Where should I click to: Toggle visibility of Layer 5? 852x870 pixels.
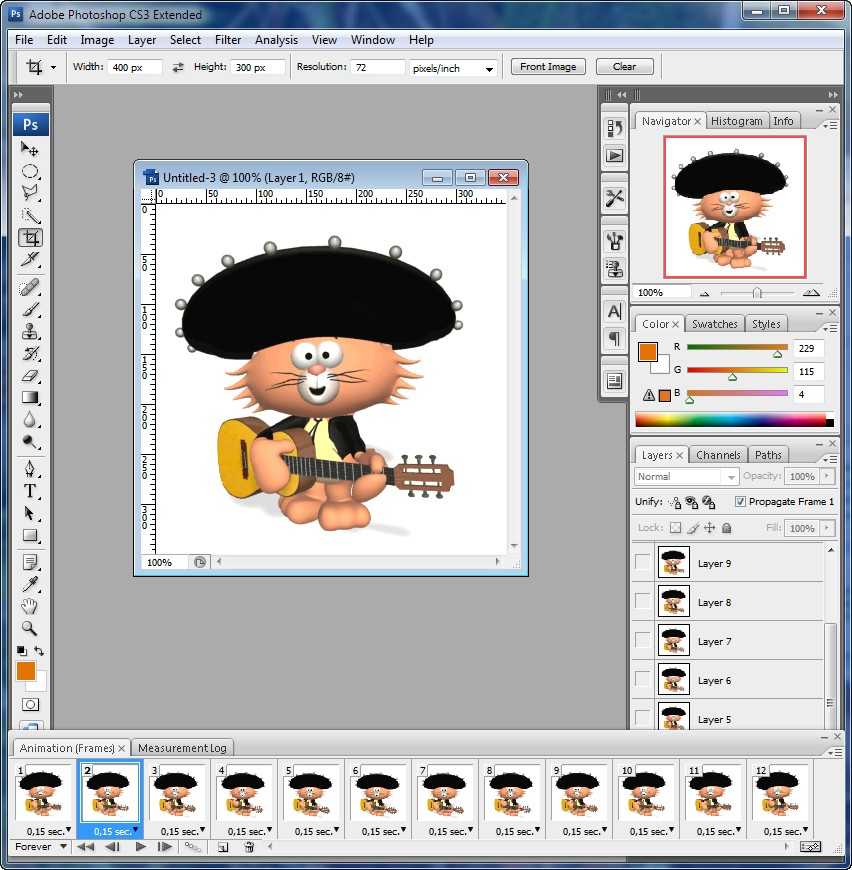(642, 717)
